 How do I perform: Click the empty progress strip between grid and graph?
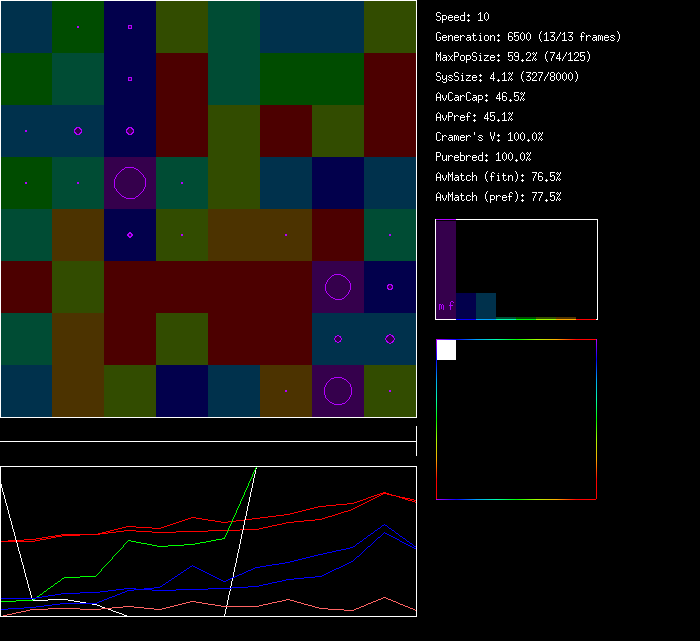coord(208,432)
